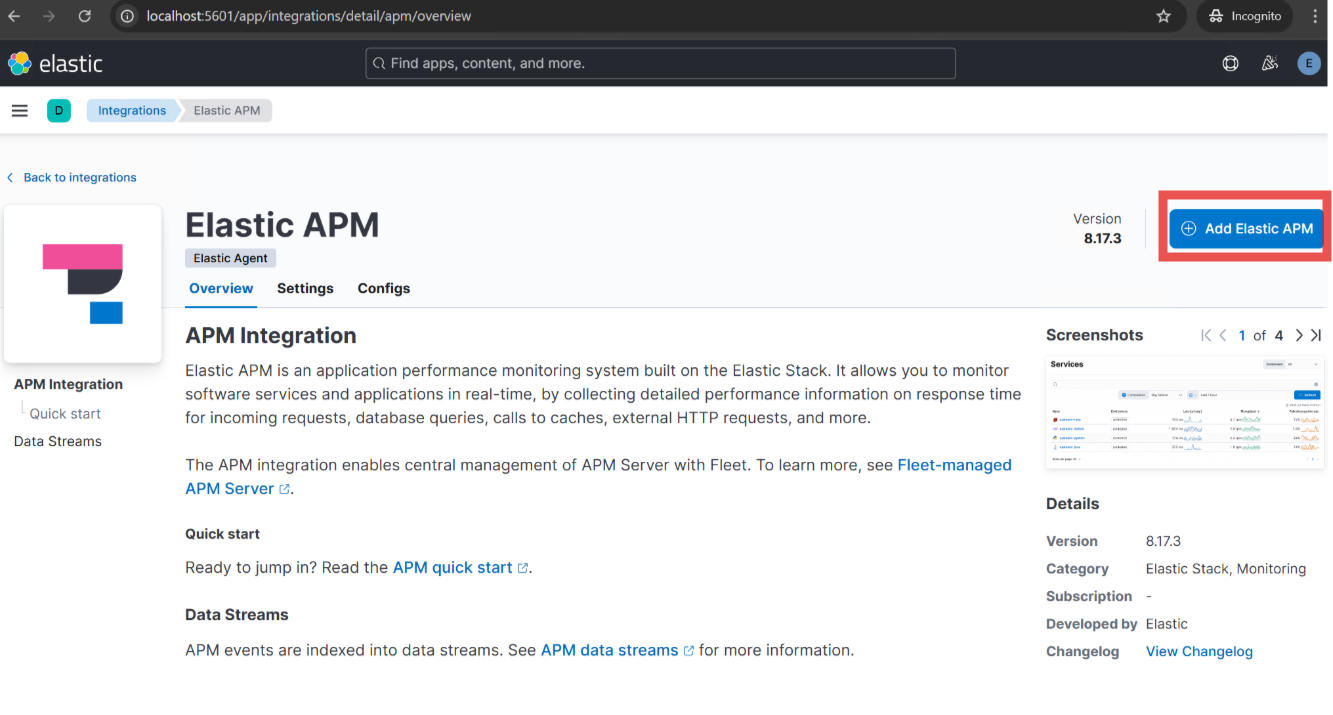Switch to the Settings tab
The width and height of the screenshot is (1333, 715).
(305, 288)
